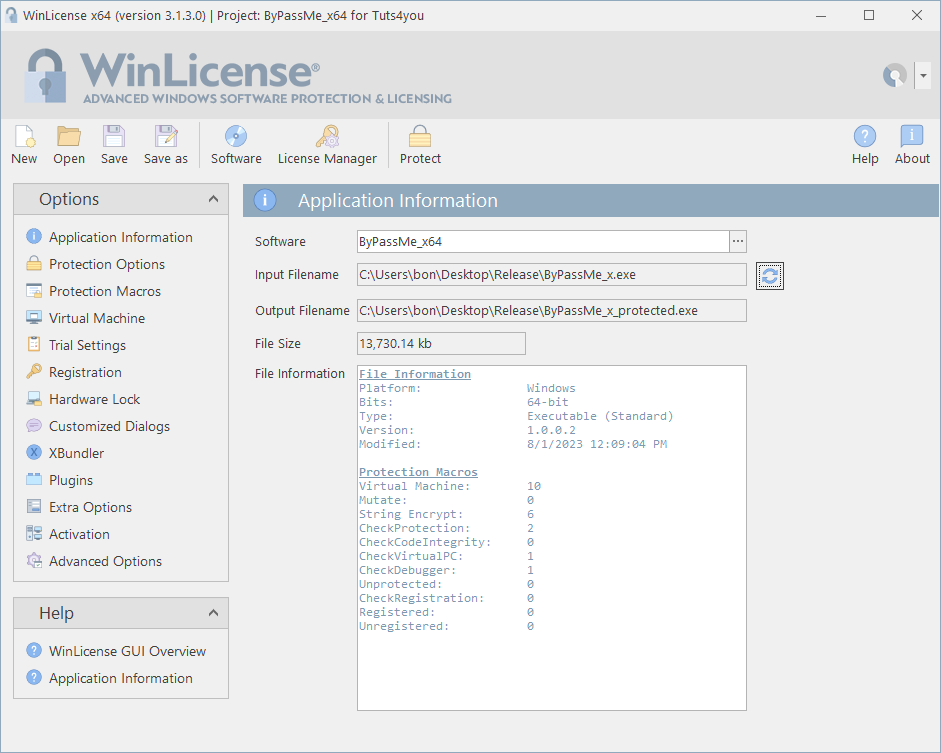Click the New project toolbar icon

point(24,145)
